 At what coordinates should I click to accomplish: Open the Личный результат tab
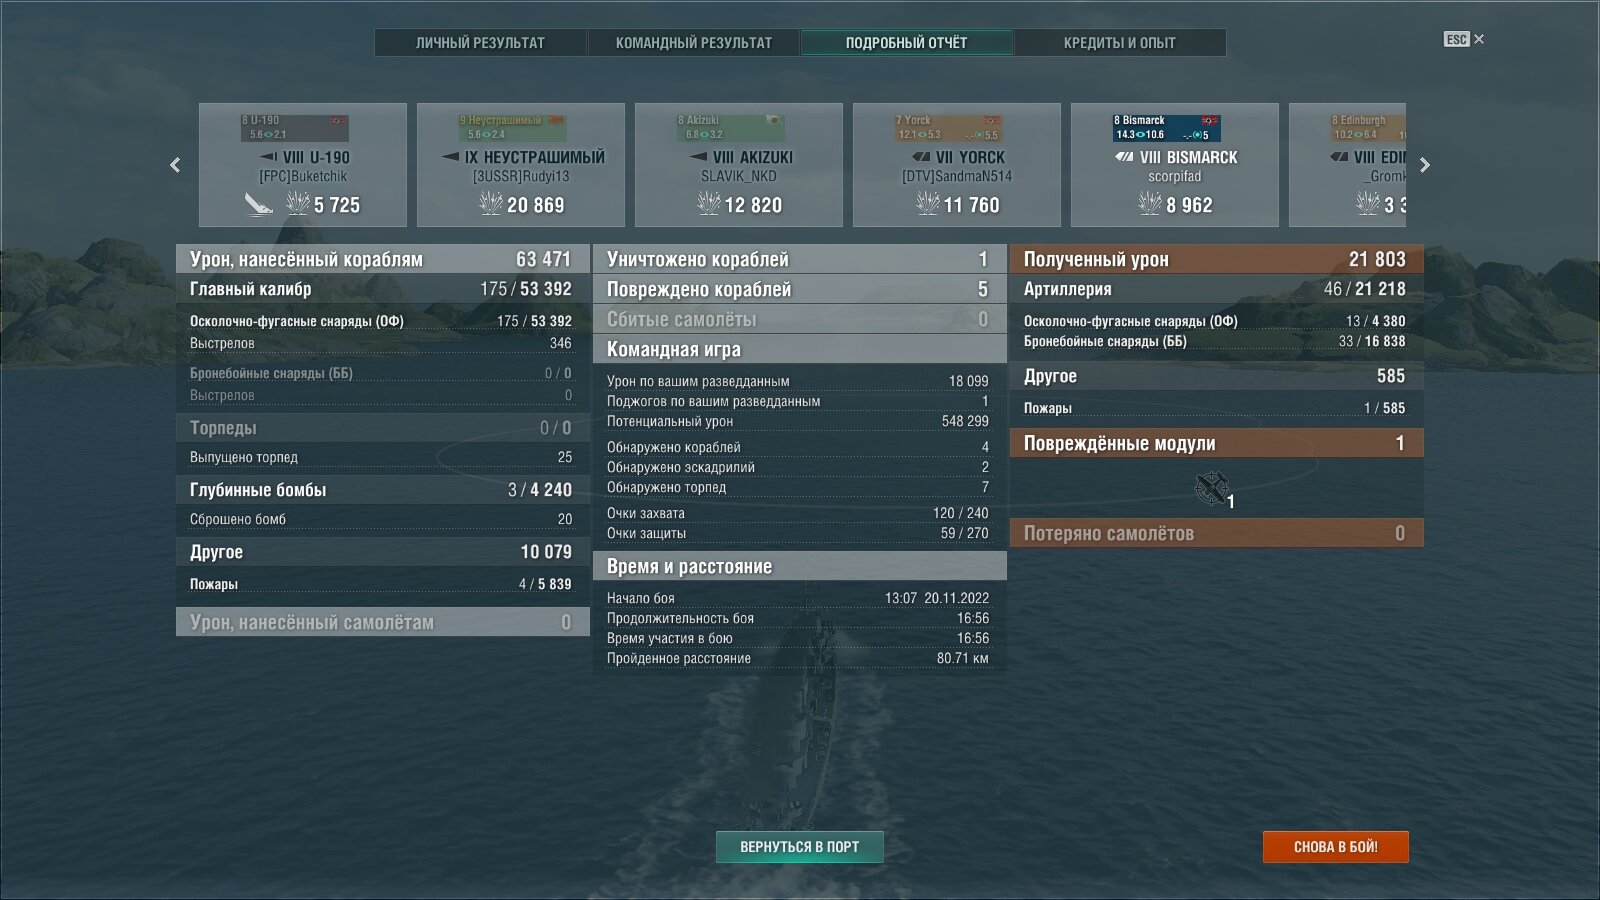click(480, 42)
